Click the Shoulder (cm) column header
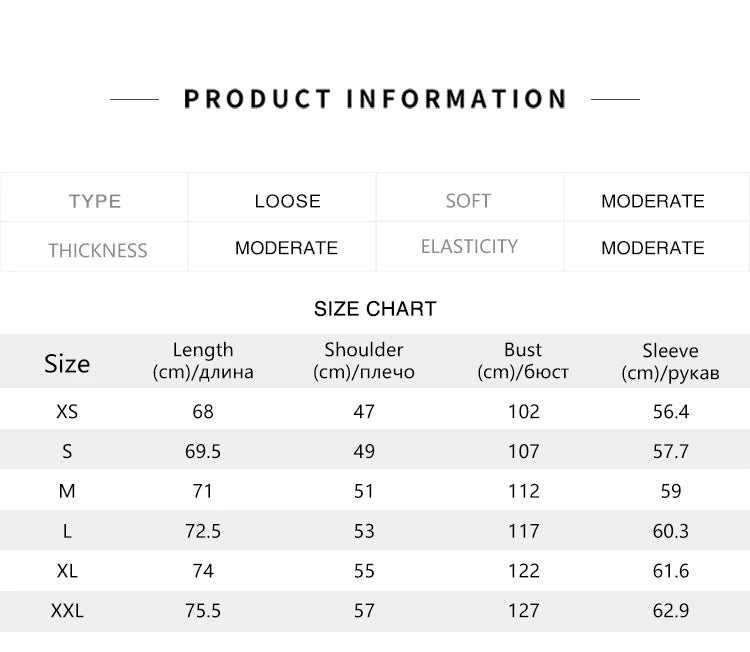750x652 pixels. (x=364, y=361)
